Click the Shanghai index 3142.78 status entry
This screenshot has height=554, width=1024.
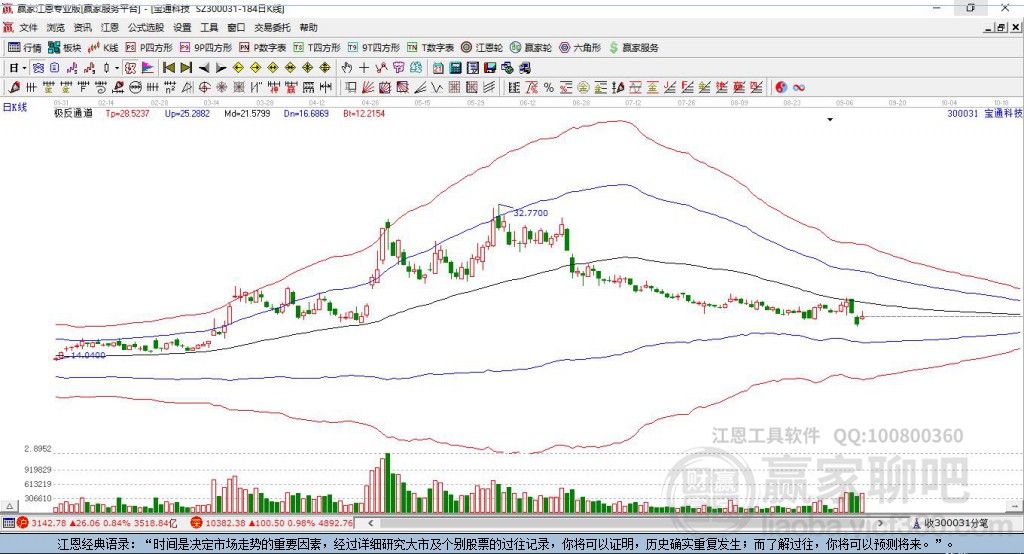click(98, 523)
